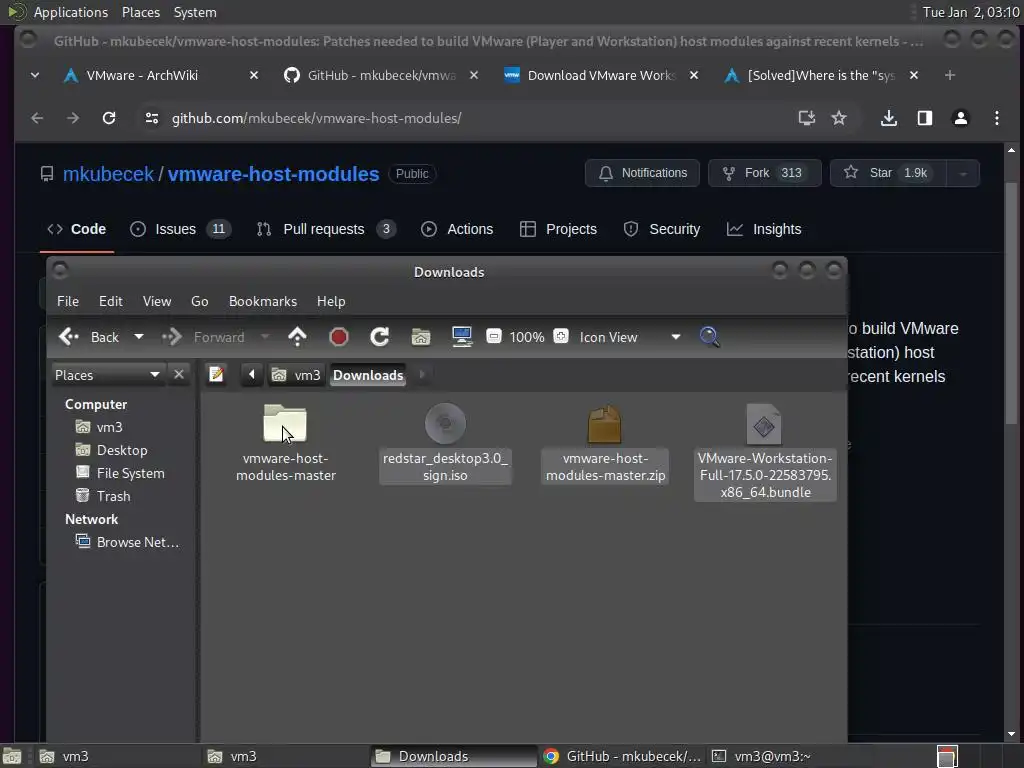Go back in the browser
The image size is (1024, 768).
coord(37,118)
